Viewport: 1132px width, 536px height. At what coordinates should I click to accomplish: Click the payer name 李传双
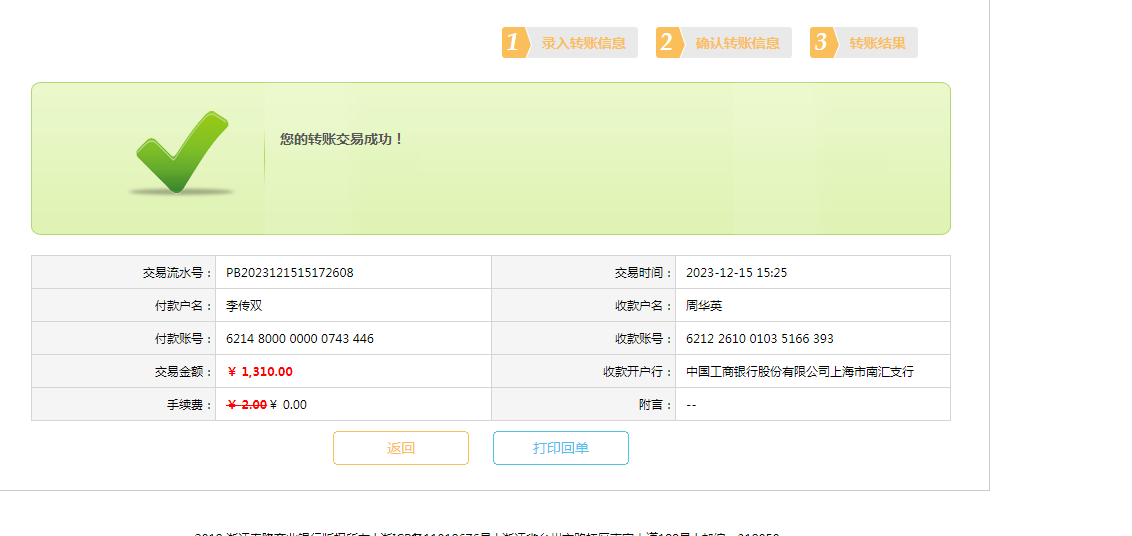244,306
